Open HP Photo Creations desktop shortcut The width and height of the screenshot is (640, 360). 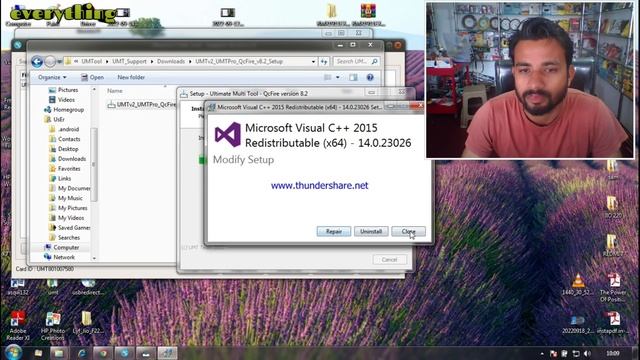(x=53, y=326)
